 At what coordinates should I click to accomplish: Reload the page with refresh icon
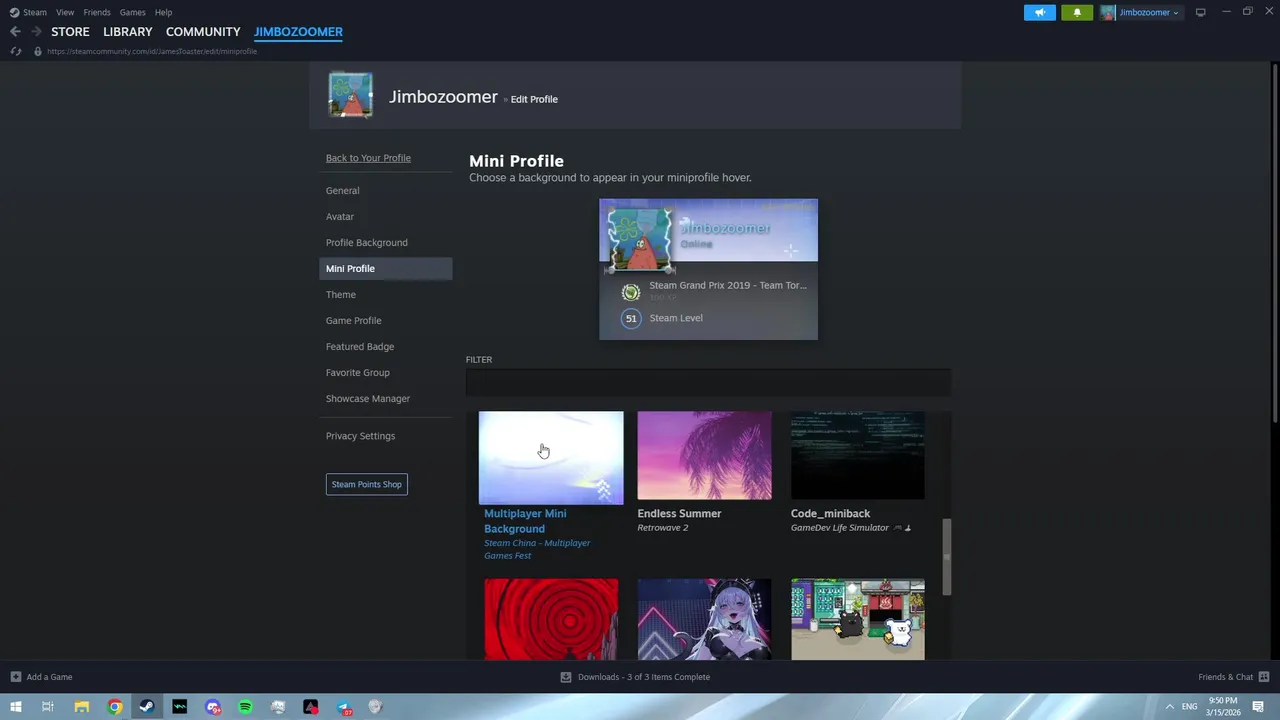tap(15, 51)
